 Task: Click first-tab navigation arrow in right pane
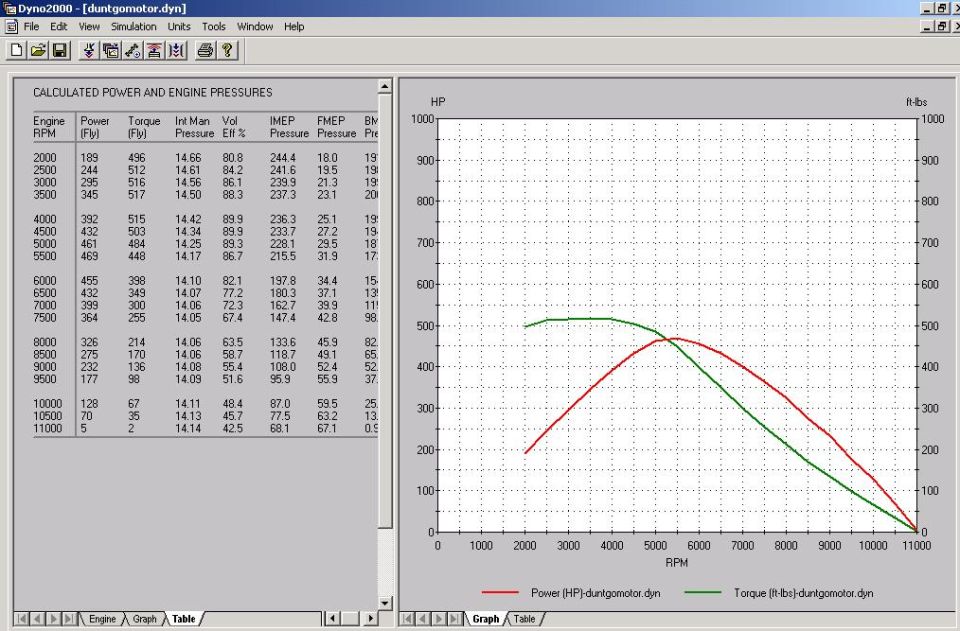[407, 619]
